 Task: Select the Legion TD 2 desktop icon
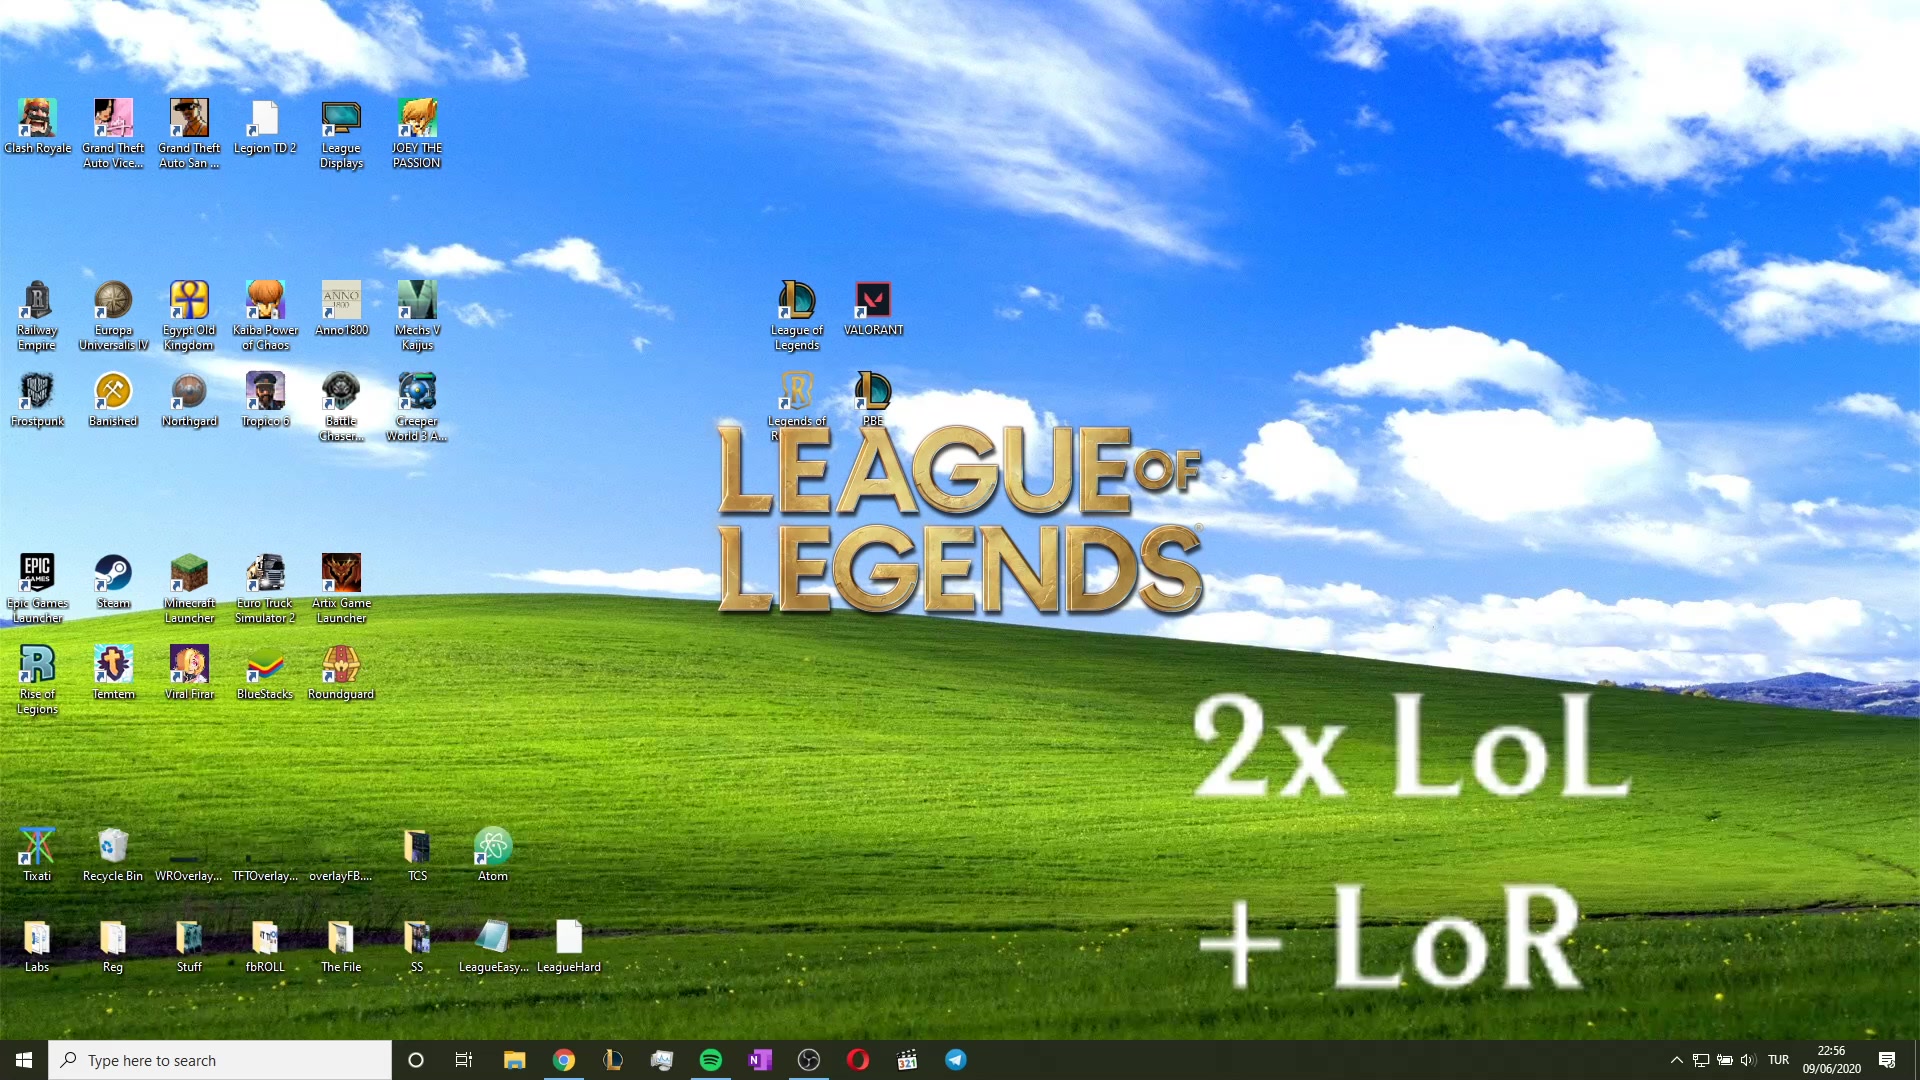click(x=265, y=126)
